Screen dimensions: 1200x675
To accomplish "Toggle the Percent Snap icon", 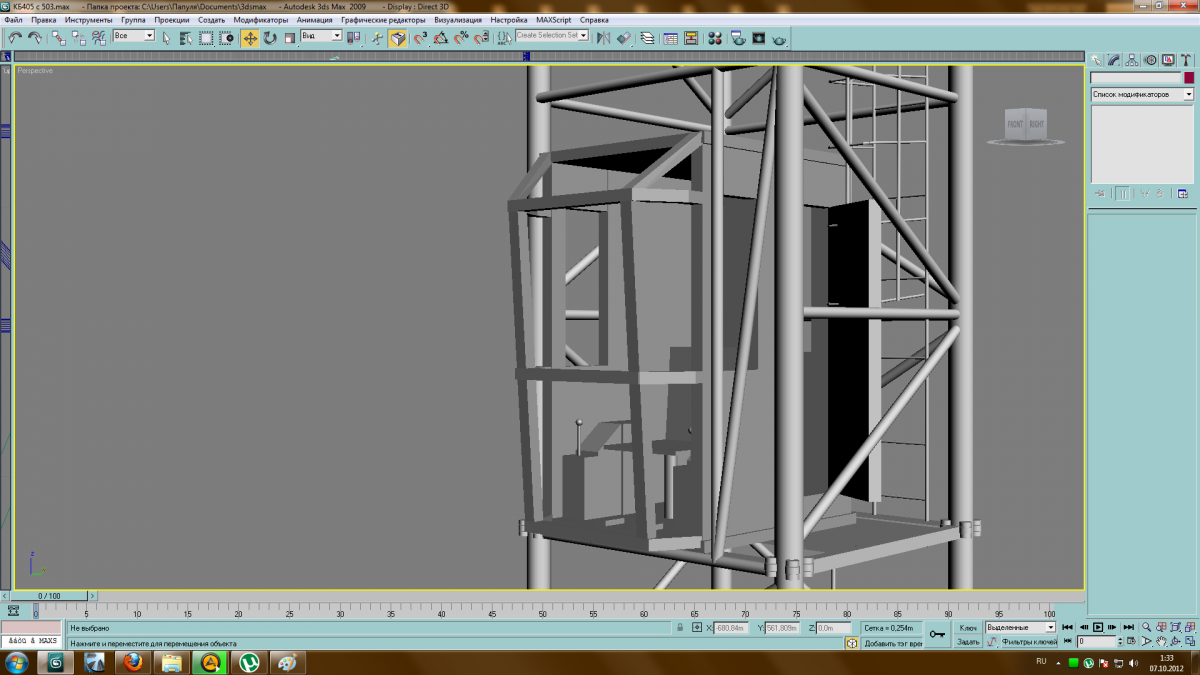I will pyautogui.click(x=461, y=38).
